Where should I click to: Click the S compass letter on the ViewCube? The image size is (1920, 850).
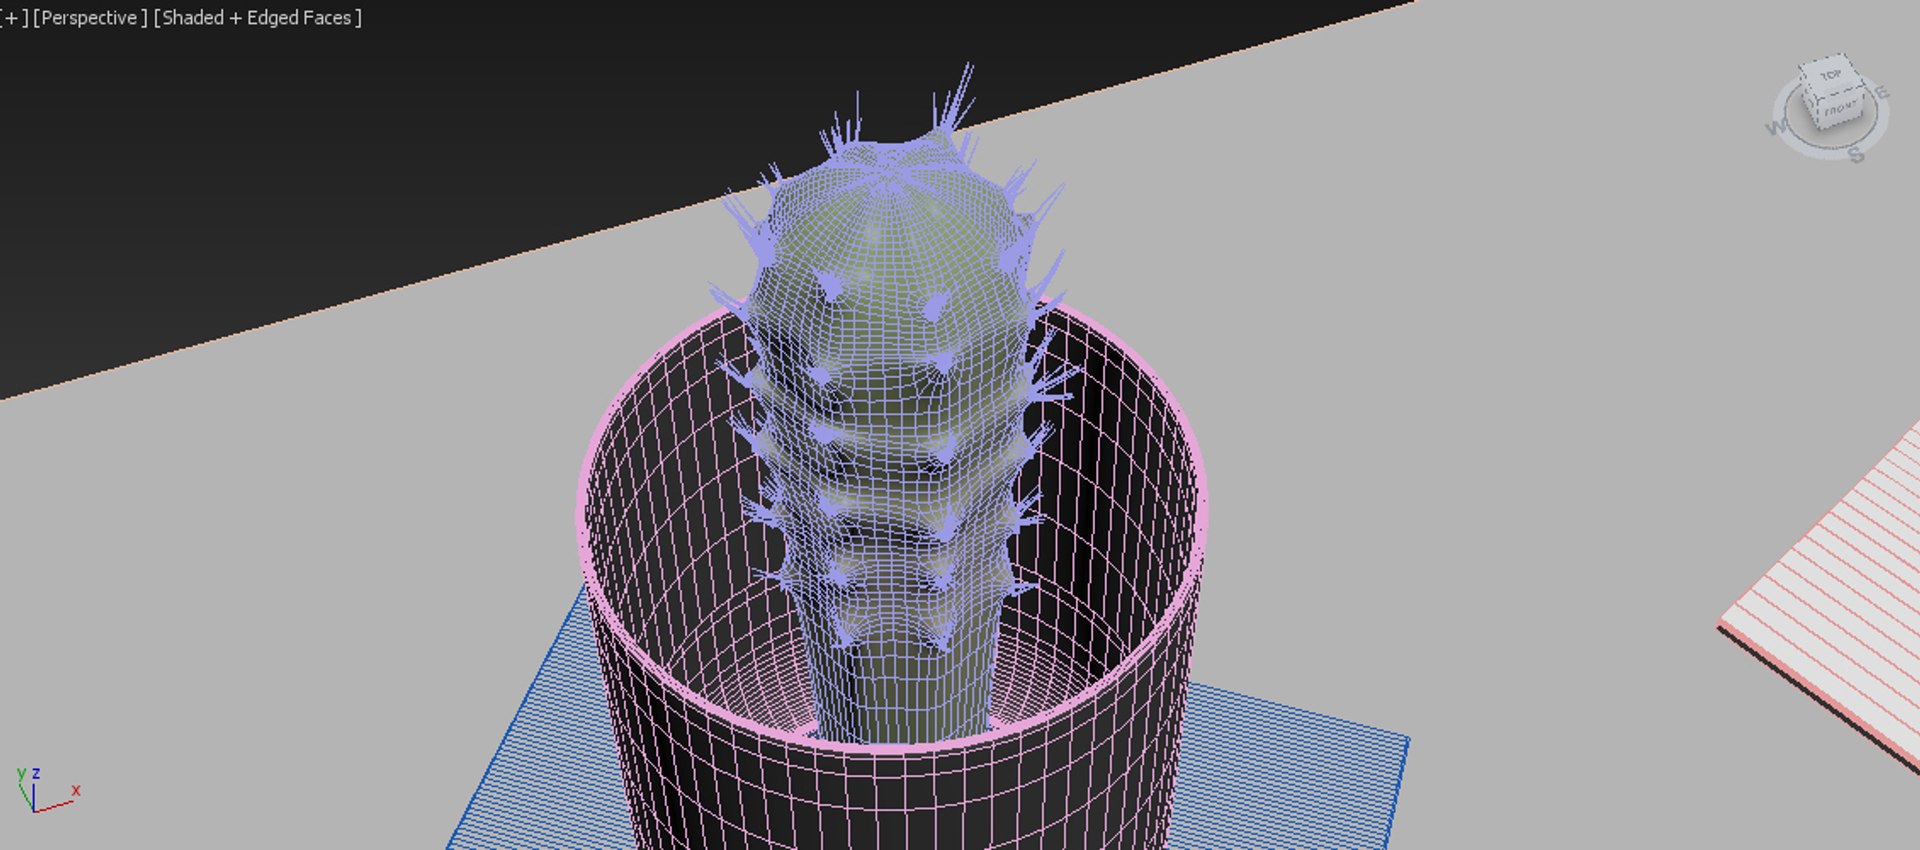(x=1856, y=154)
